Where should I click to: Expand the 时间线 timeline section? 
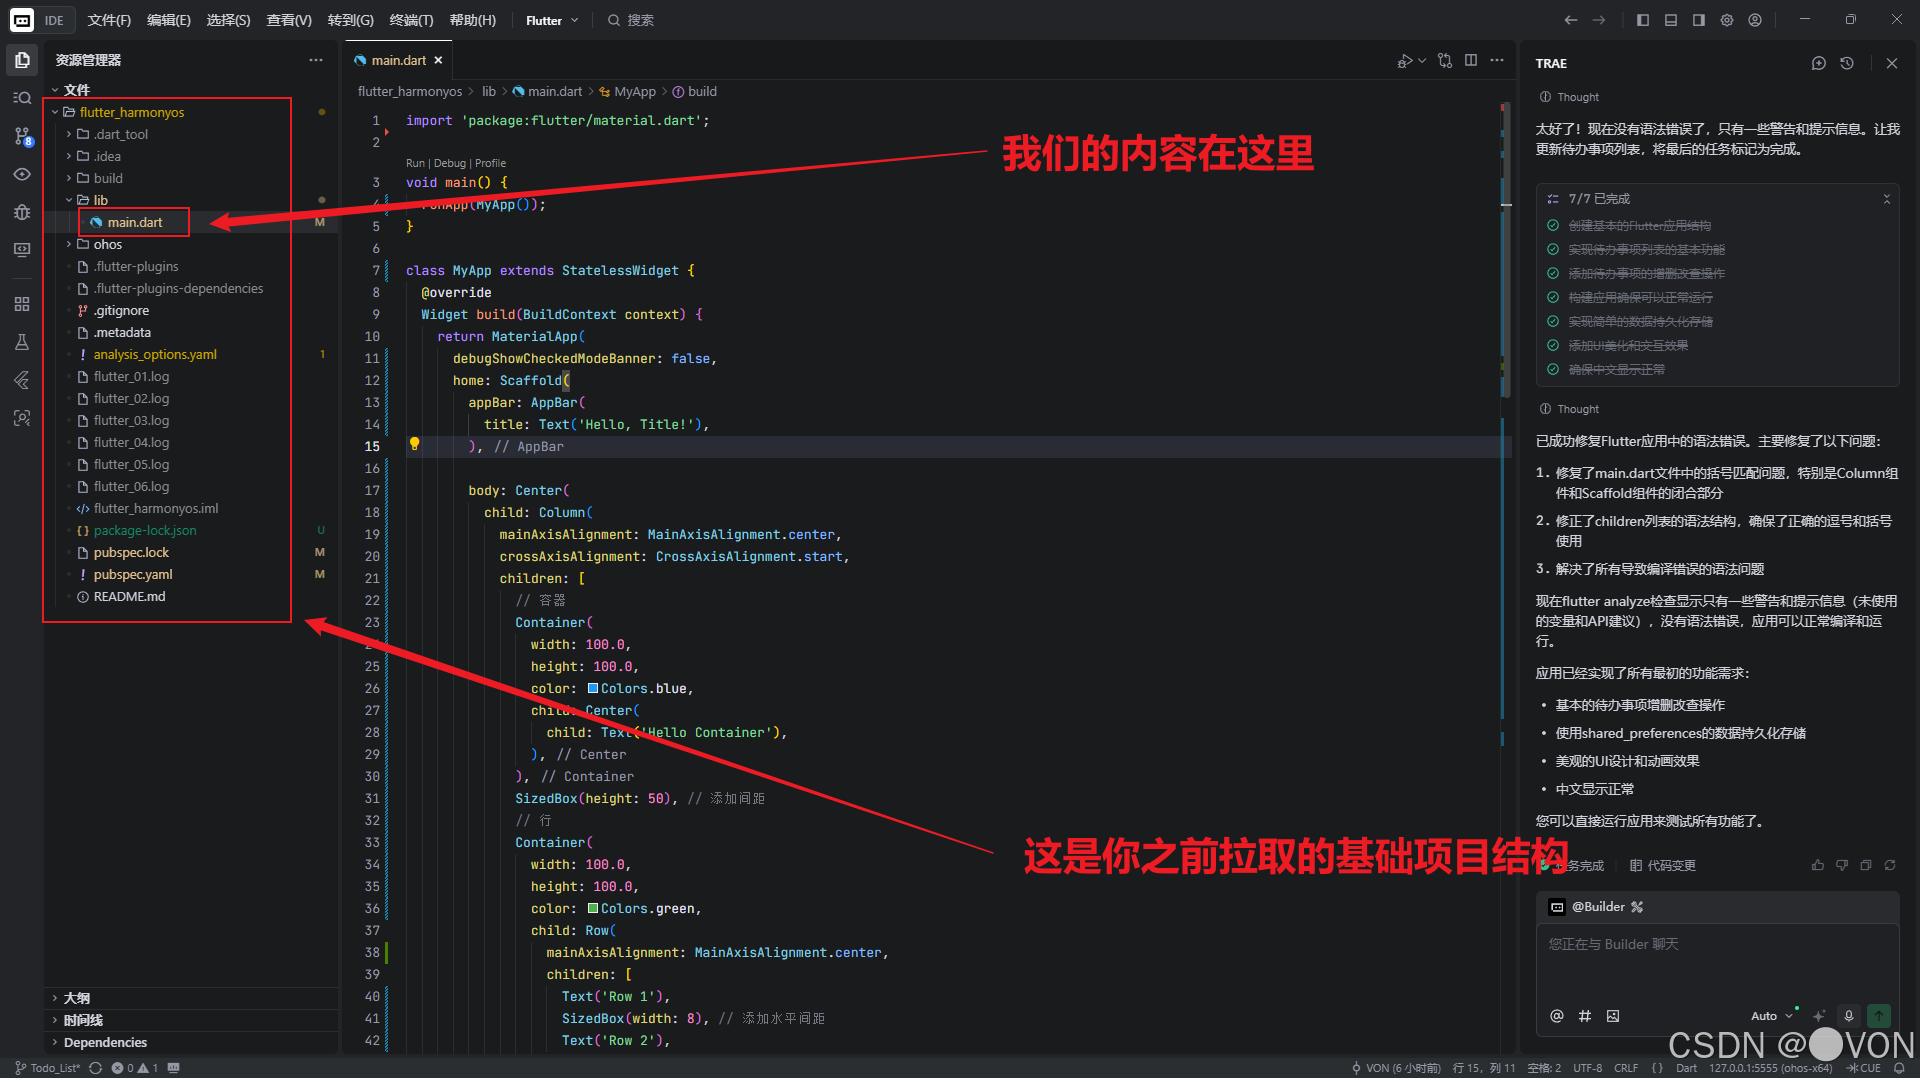pyautogui.click(x=83, y=1020)
